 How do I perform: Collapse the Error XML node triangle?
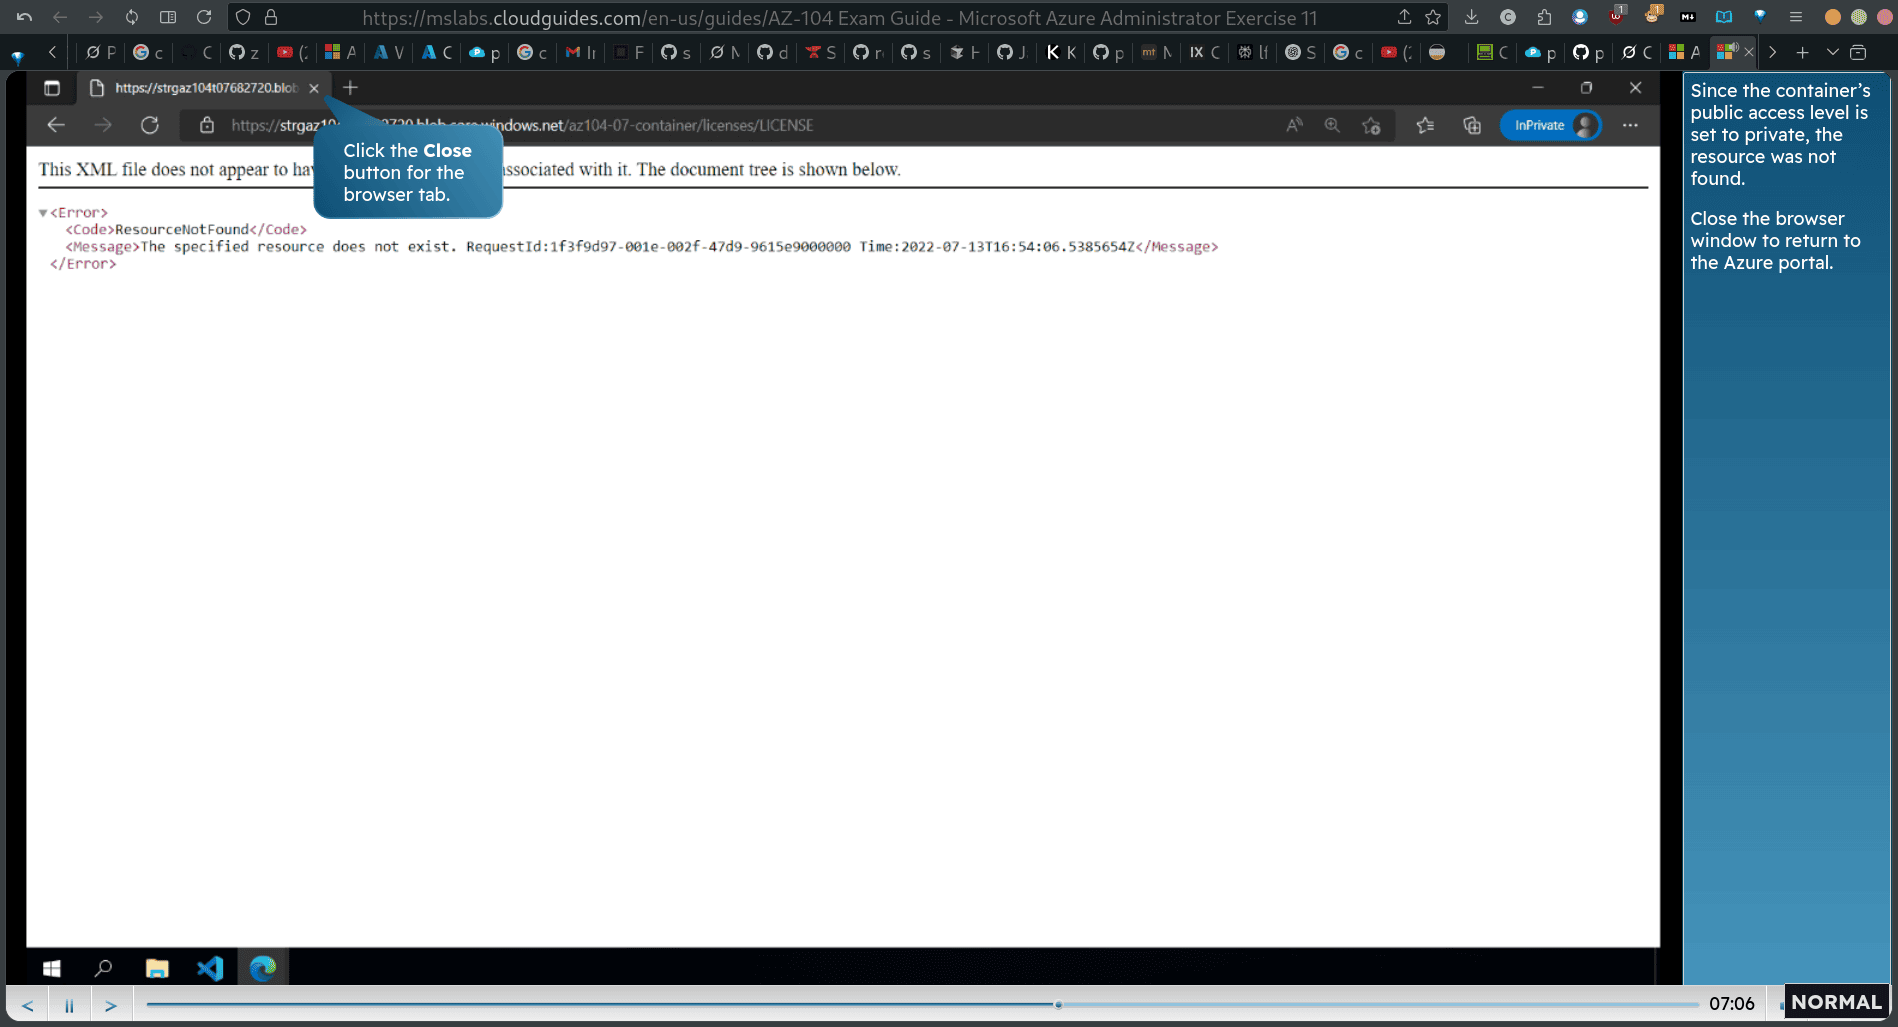pyautogui.click(x=43, y=212)
